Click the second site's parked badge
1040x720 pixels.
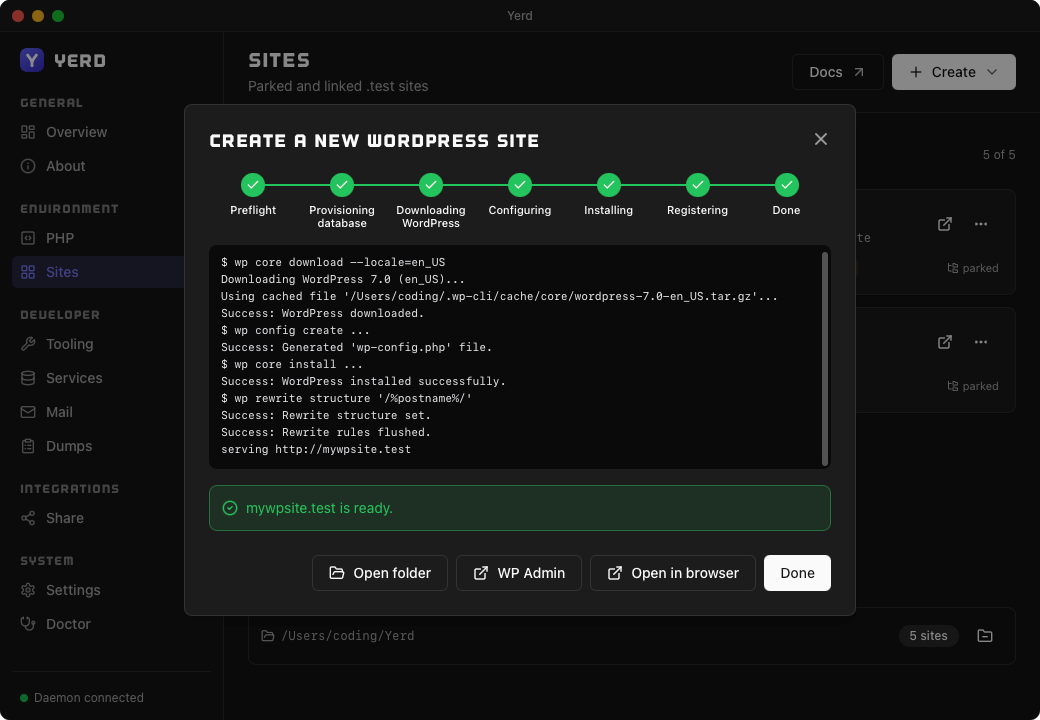pos(972,386)
